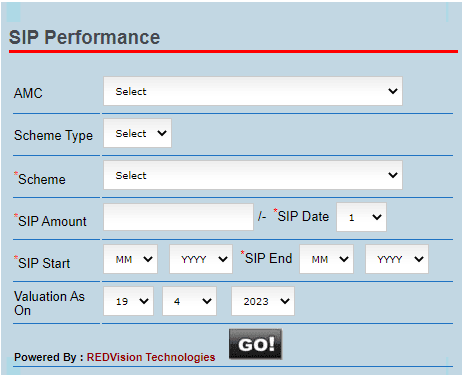Open SIP End month dropdown
The image size is (462, 375).
(326, 259)
